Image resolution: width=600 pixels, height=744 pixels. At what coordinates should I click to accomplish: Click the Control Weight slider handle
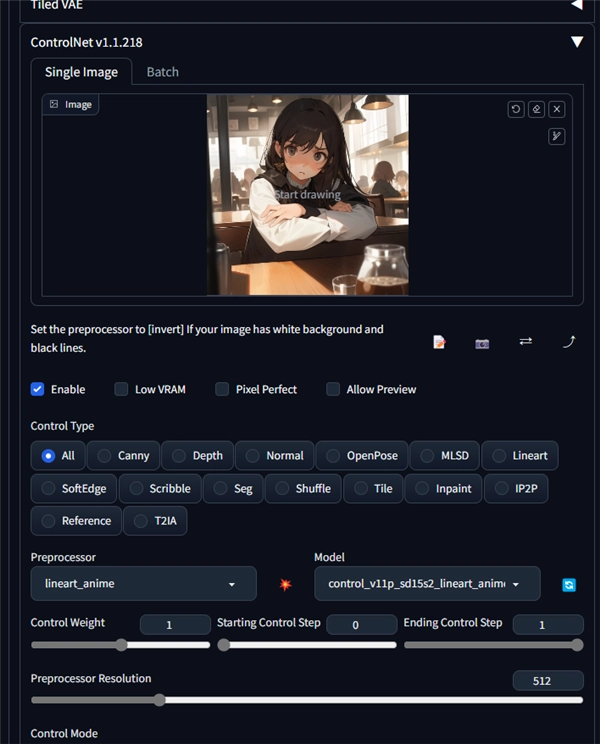(121, 645)
